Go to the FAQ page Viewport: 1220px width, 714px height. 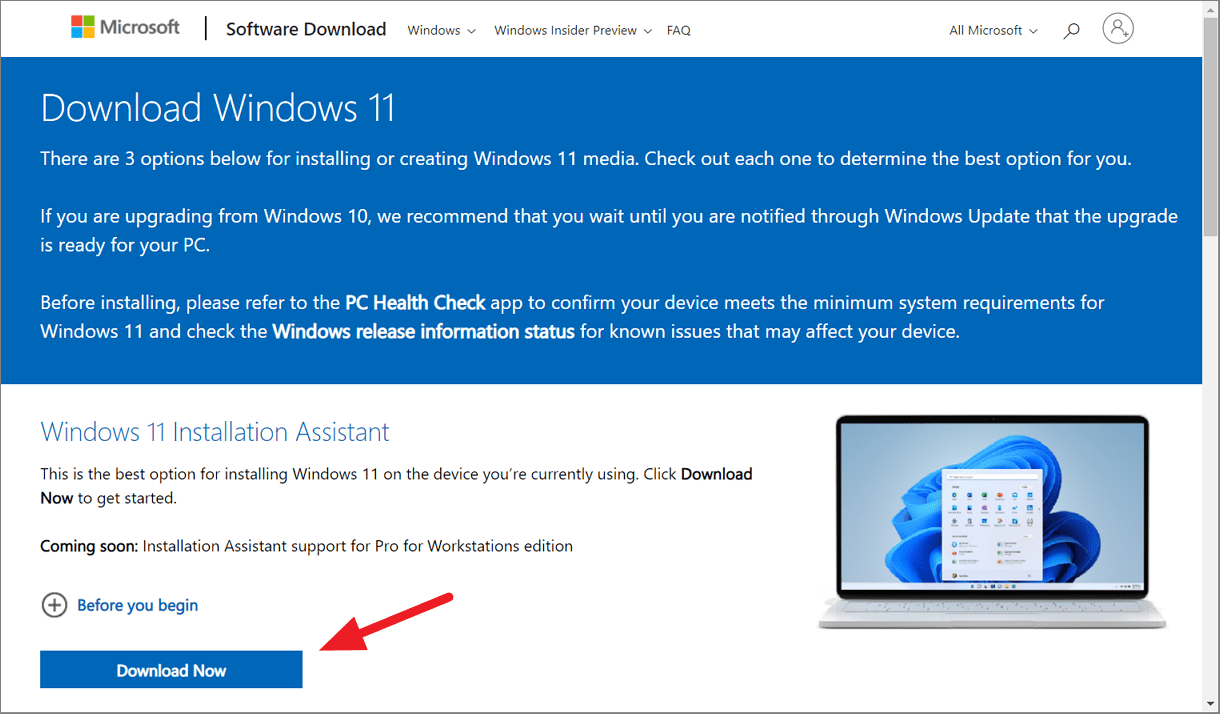[678, 30]
